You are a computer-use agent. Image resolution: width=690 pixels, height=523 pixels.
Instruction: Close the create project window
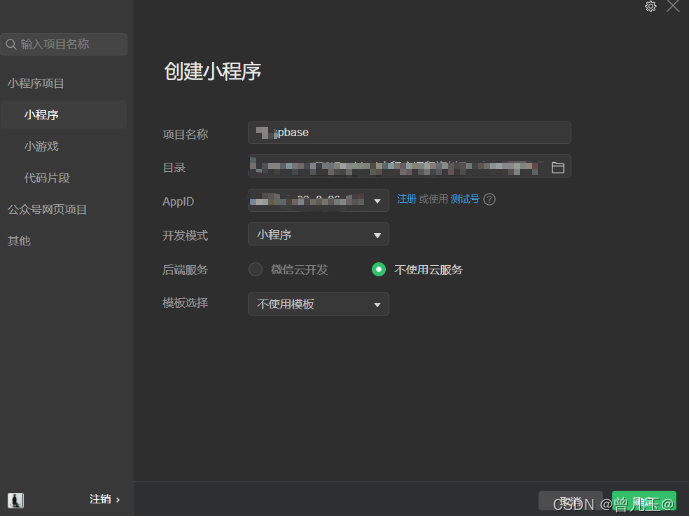click(x=673, y=6)
